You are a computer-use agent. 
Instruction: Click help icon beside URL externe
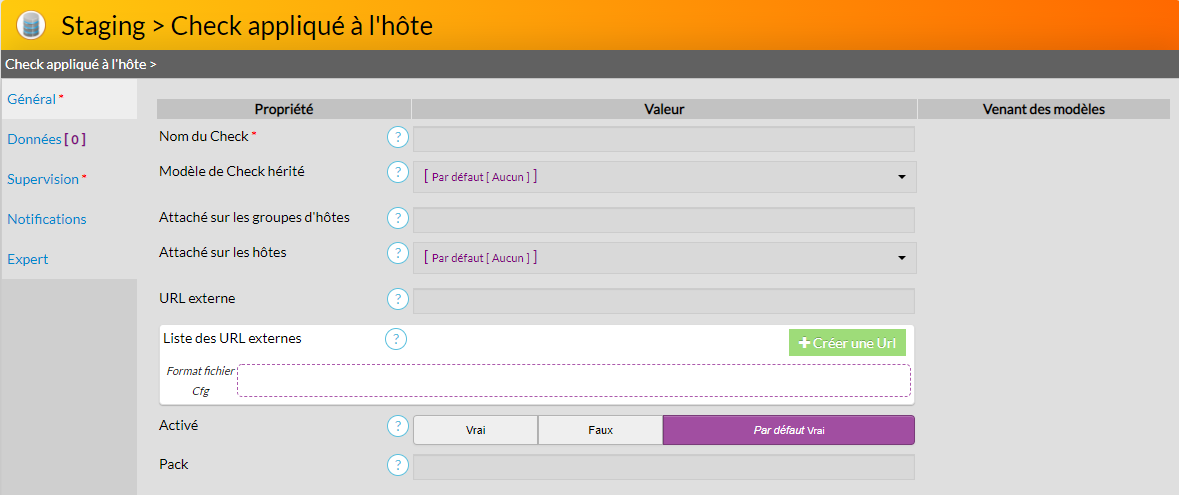pyautogui.click(x=397, y=299)
